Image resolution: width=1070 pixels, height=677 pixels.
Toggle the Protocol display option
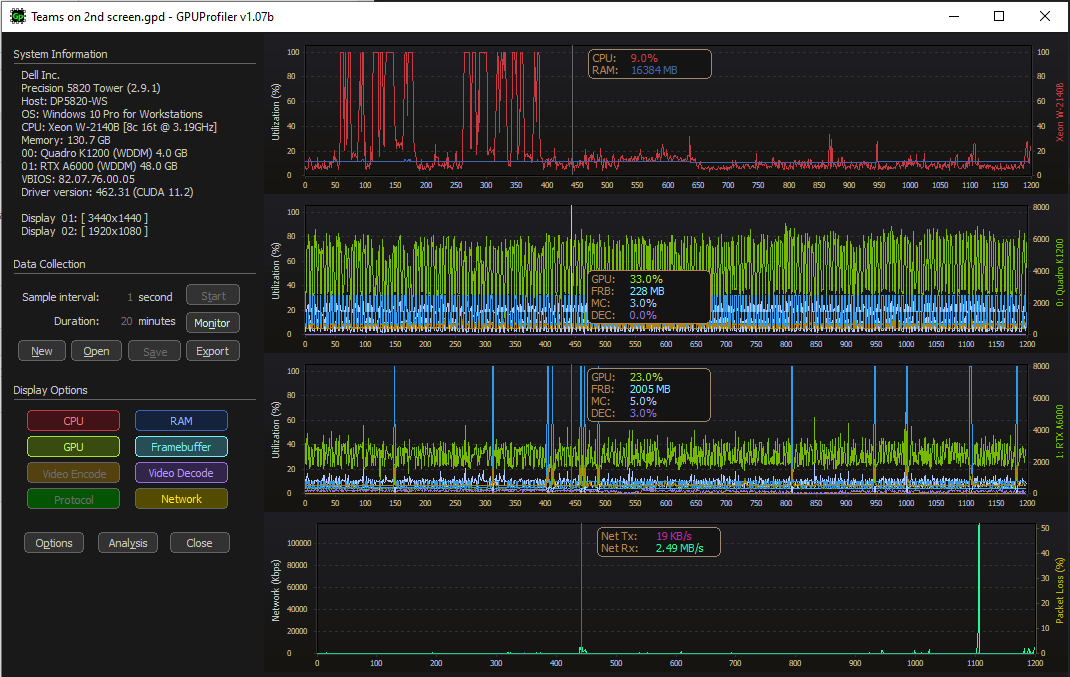pos(74,500)
